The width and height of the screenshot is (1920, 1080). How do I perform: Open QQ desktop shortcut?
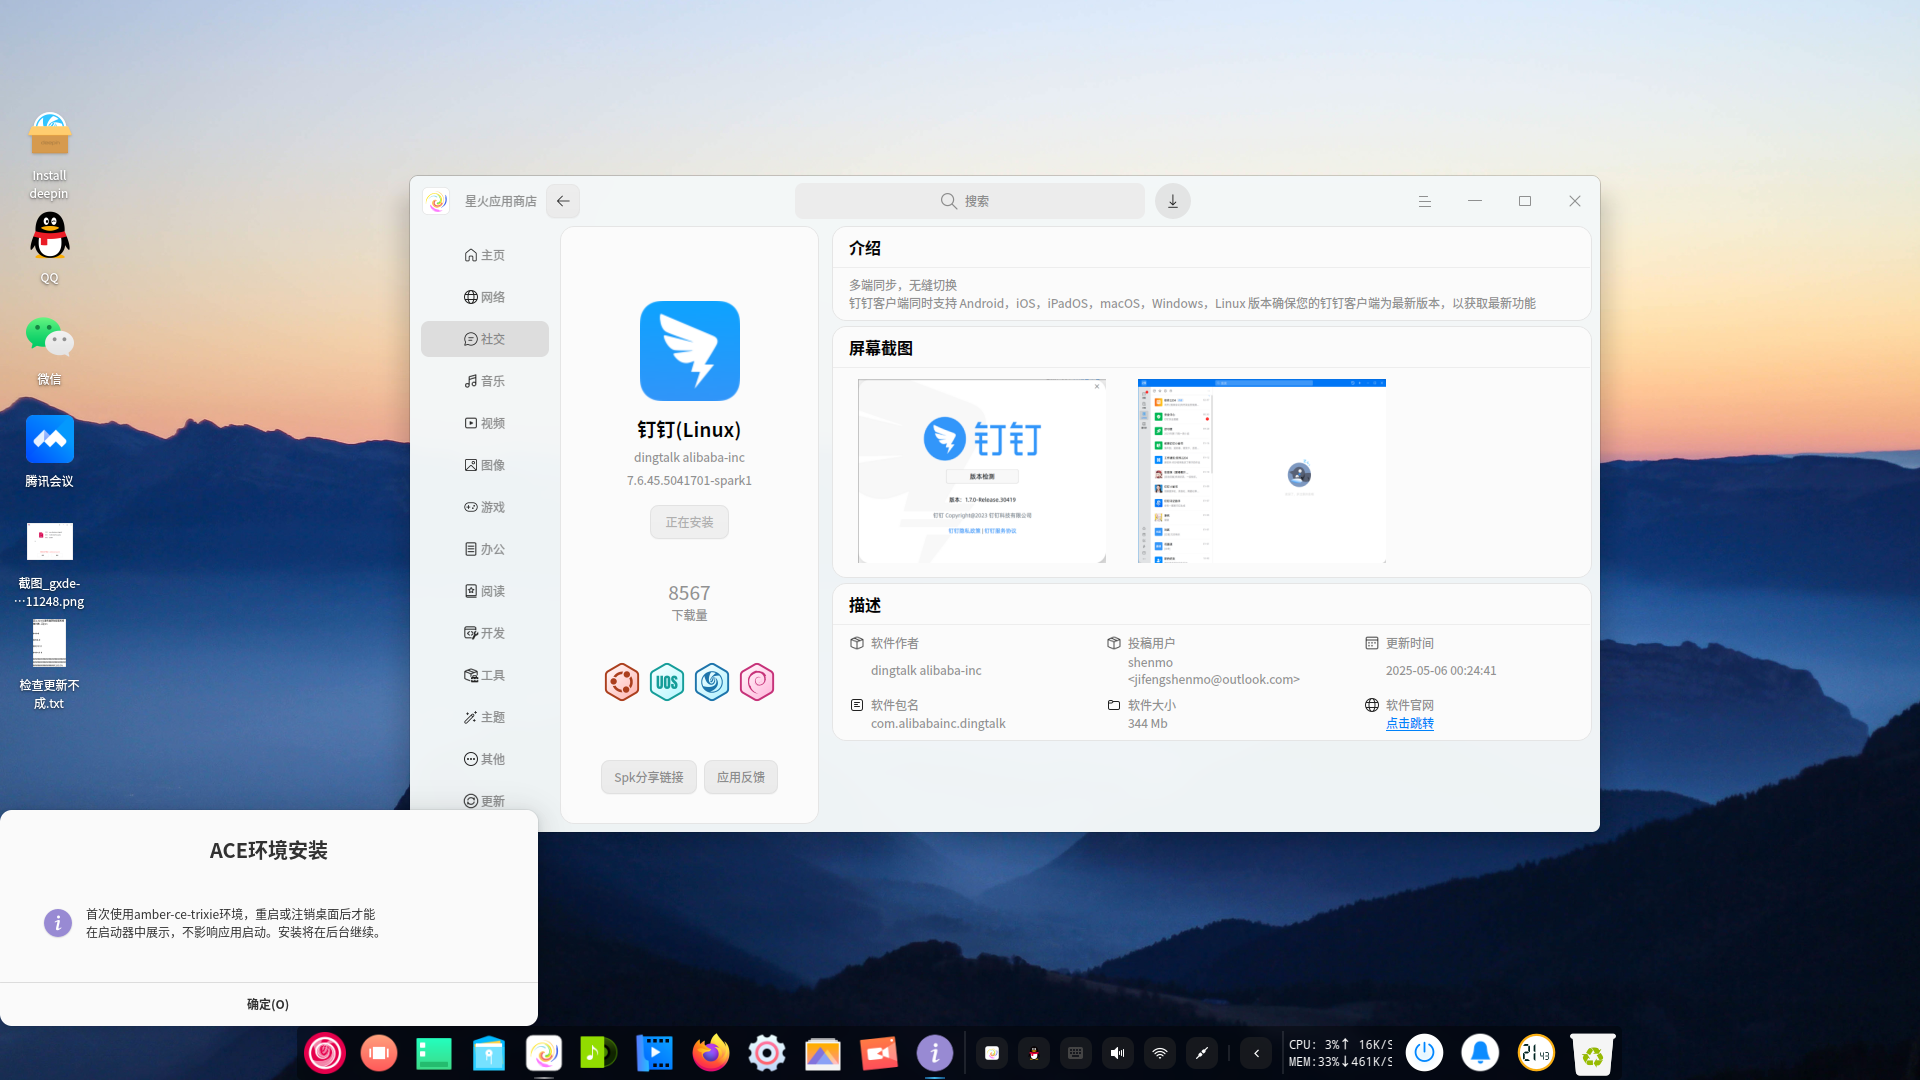point(49,246)
